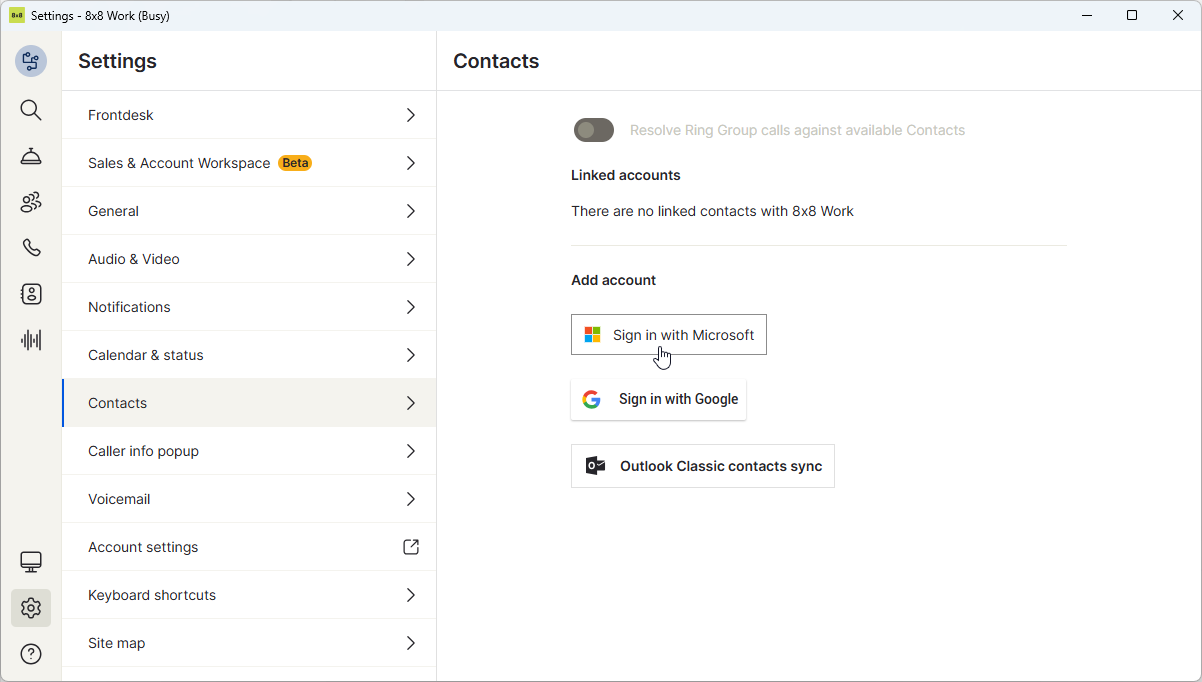Open the phone calls icon
Viewport: 1202px width, 682px height.
(x=31, y=248)
